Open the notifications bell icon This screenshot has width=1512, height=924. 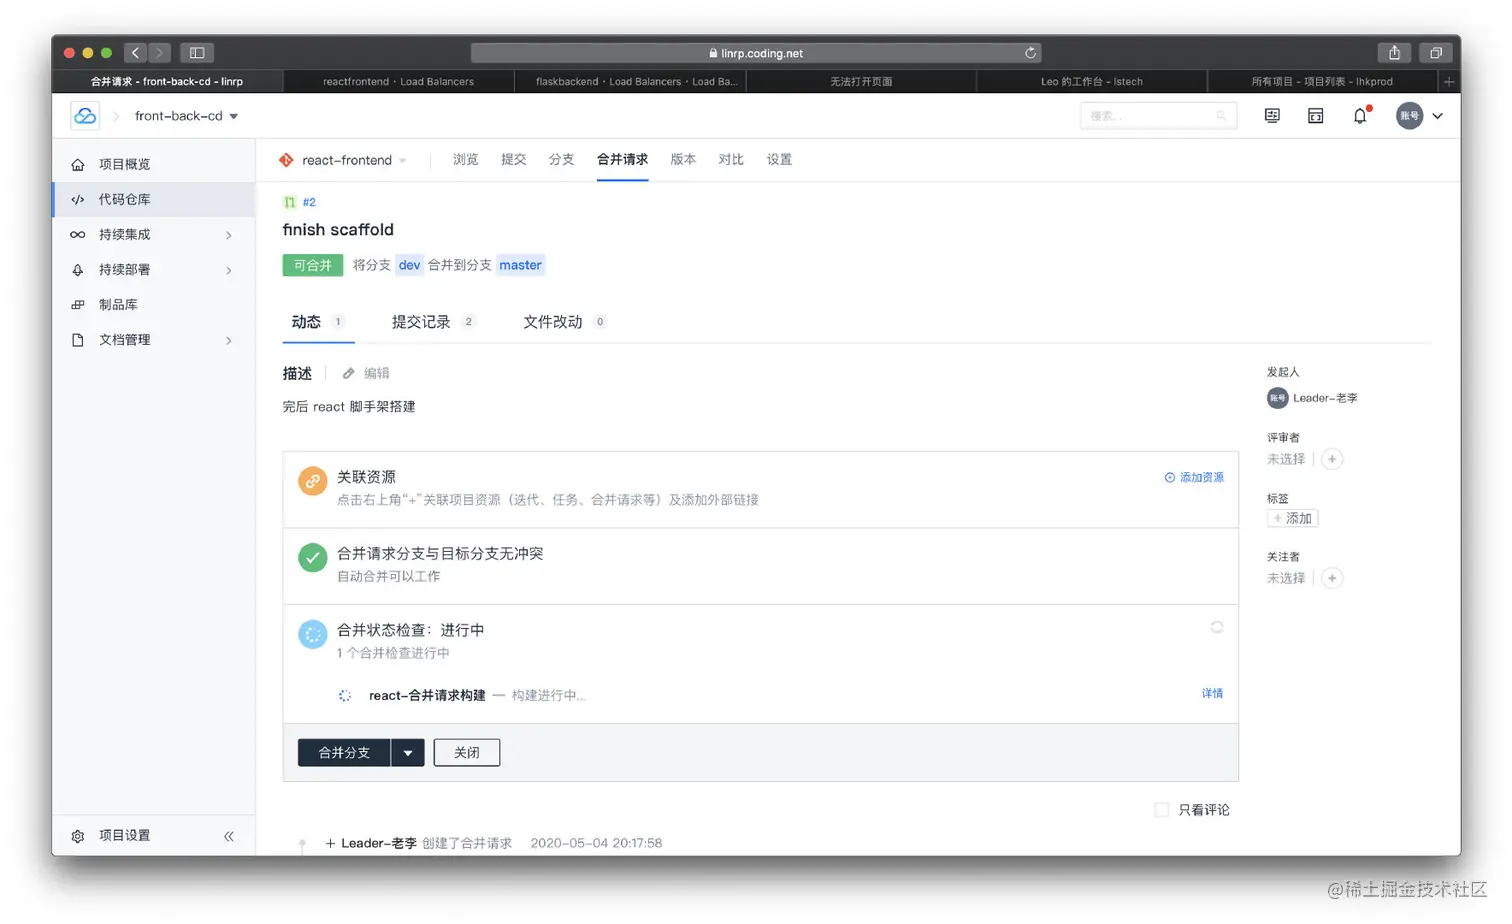1360,116
